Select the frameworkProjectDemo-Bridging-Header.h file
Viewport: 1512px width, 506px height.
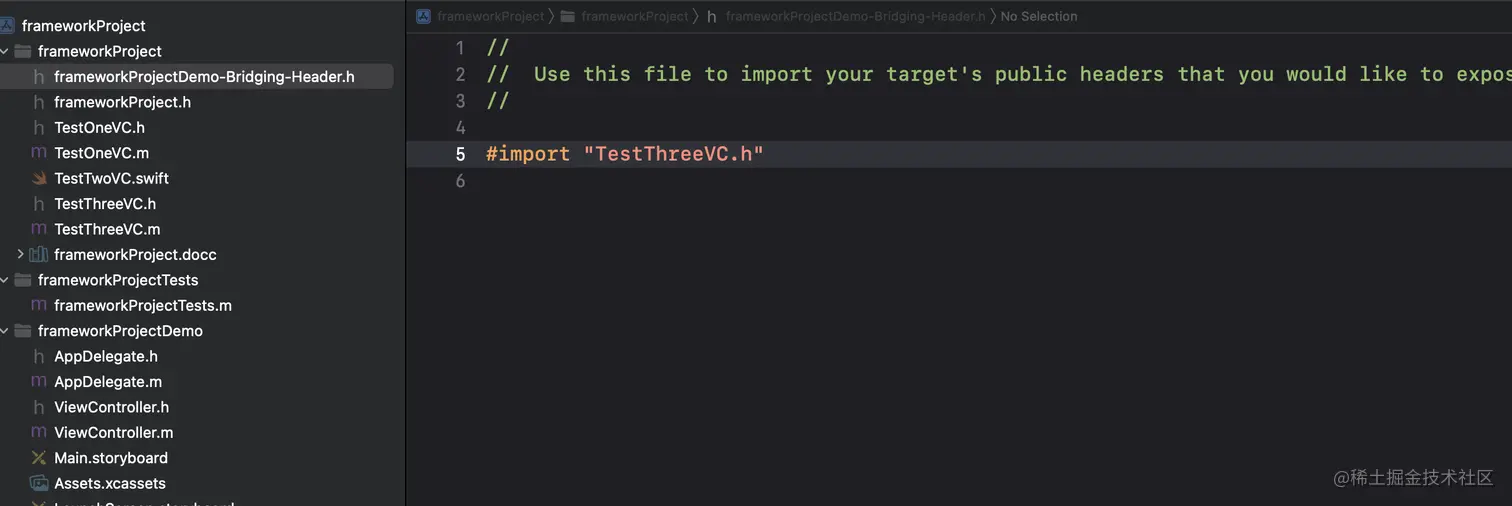click(x=204, y=77)
